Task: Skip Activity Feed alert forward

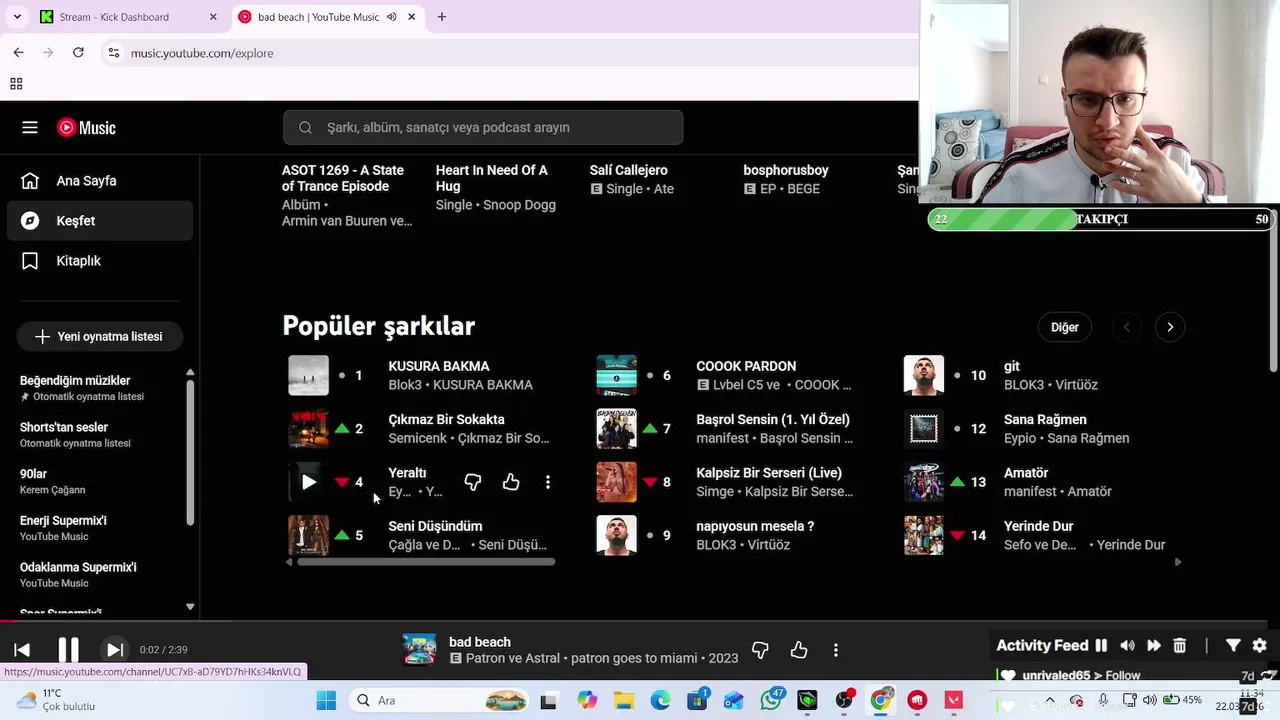Action: click(1153, 646)
